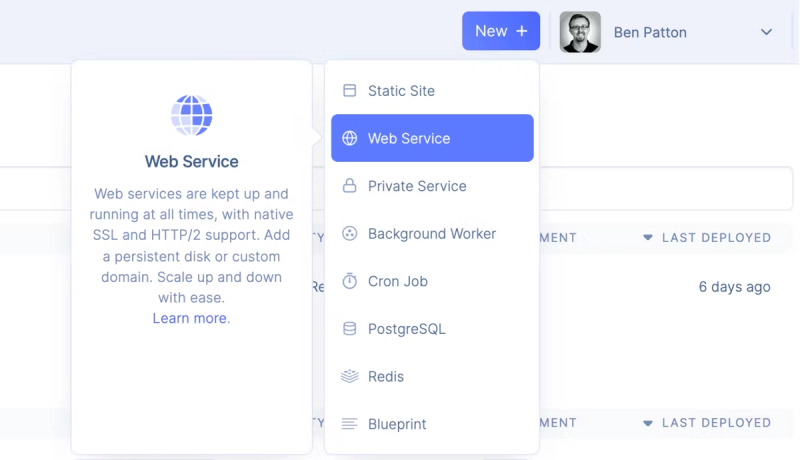
Task: Choose Private Service menu entry
Action: point(417,186)
